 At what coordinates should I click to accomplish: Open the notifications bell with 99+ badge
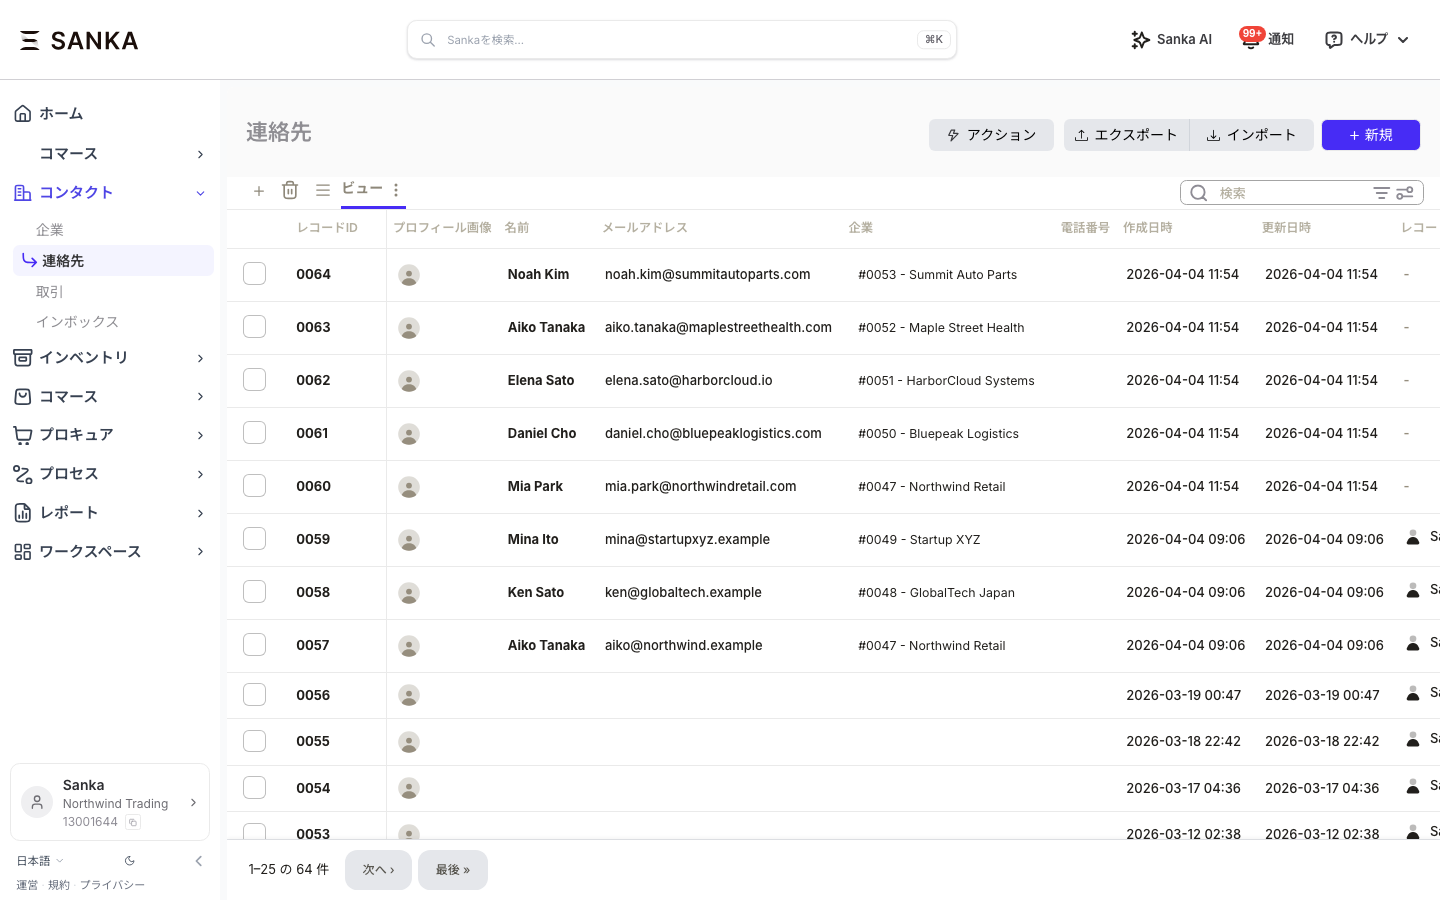[x=1251, y=40]
